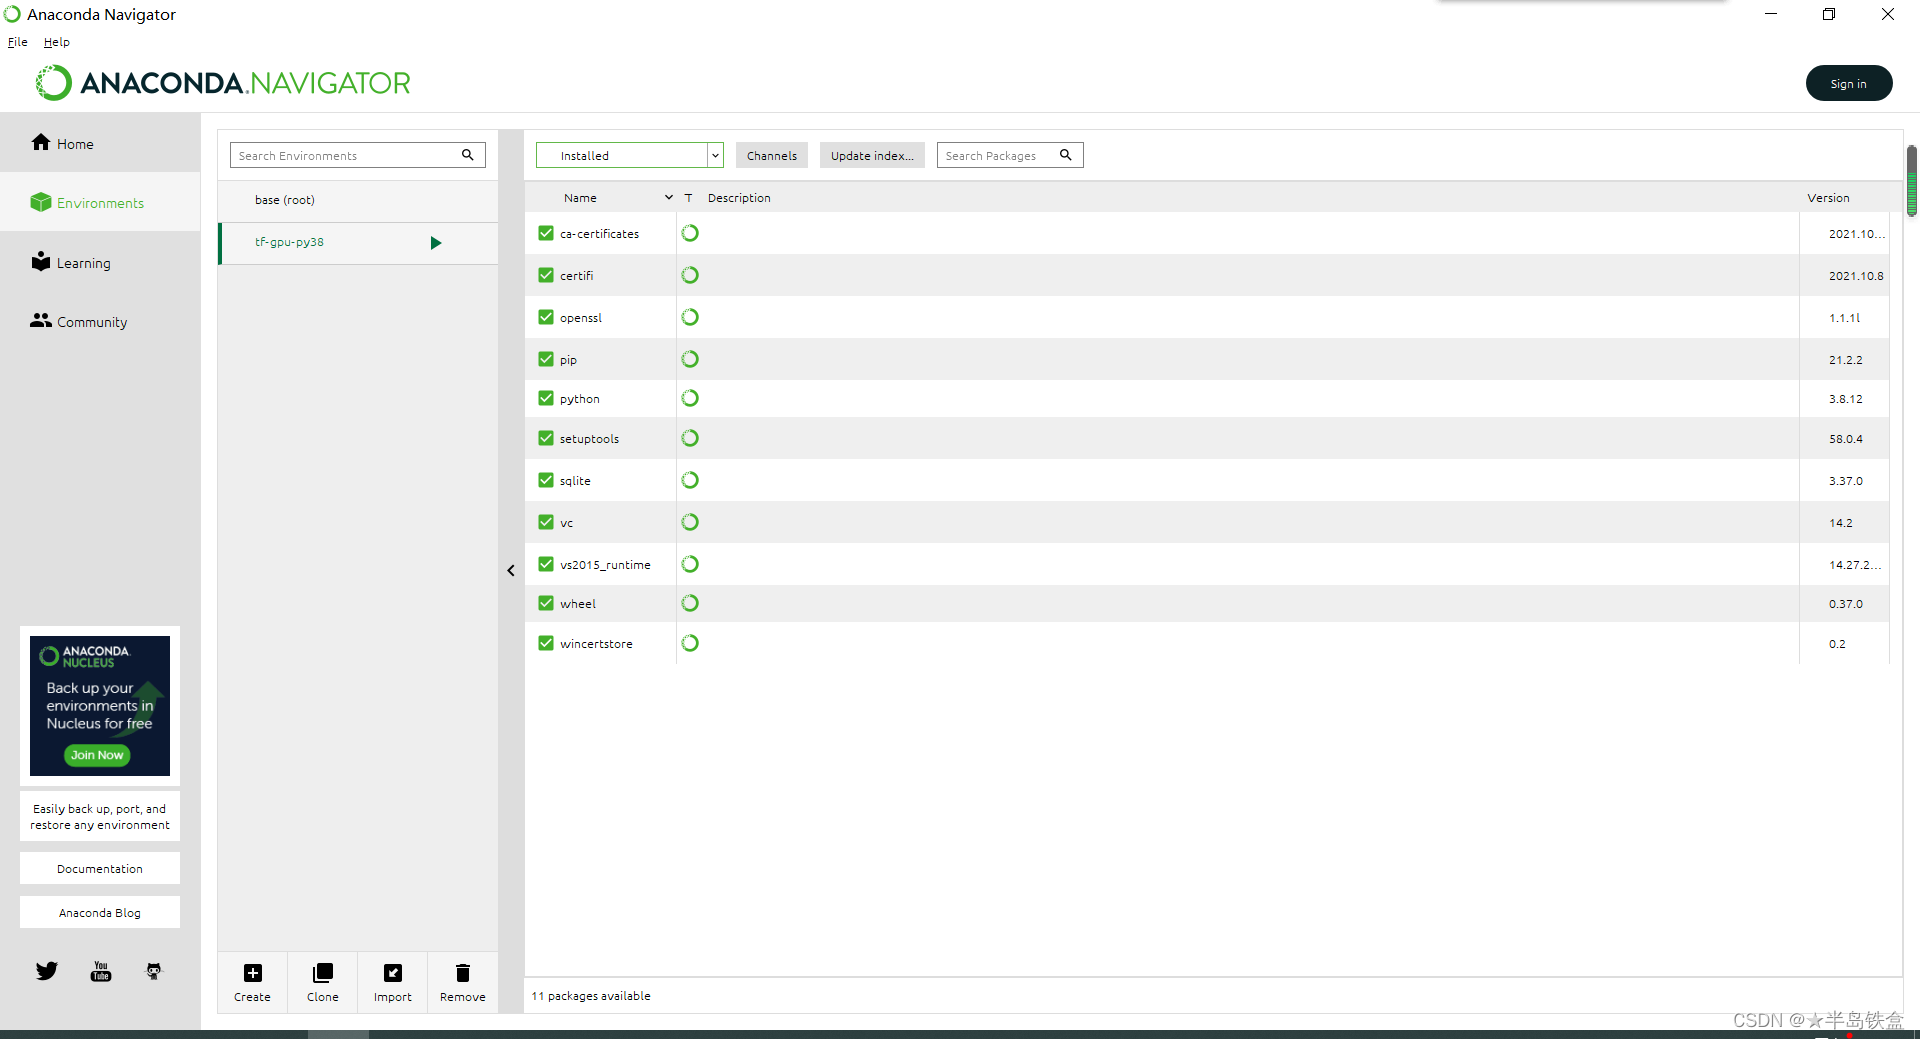Click the python version 3.8.12 cell
The width and height of the screenshot is (1920, 1039).
[x=1845, y=399]
